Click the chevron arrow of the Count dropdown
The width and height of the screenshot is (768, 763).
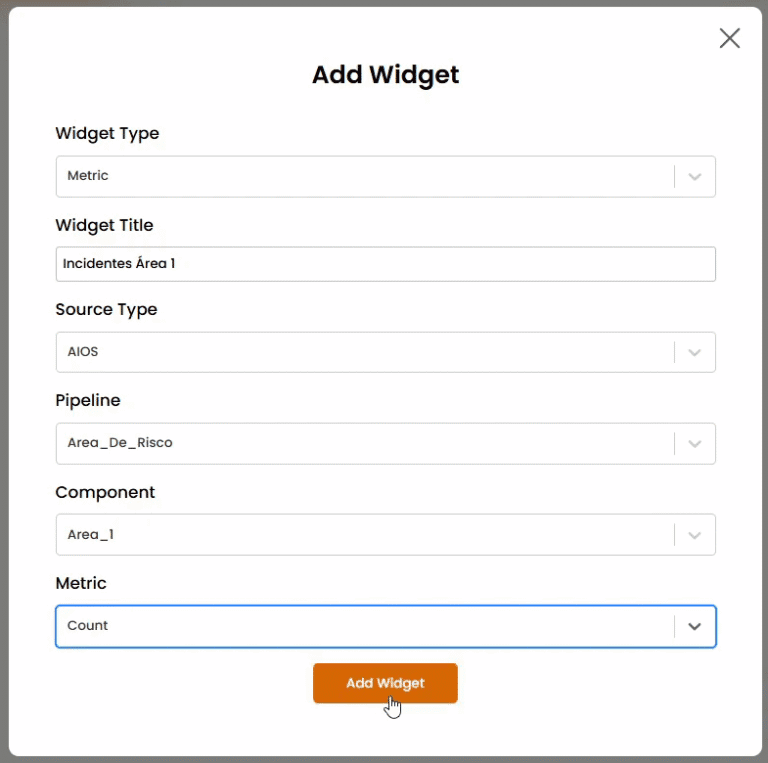[695, 627]
